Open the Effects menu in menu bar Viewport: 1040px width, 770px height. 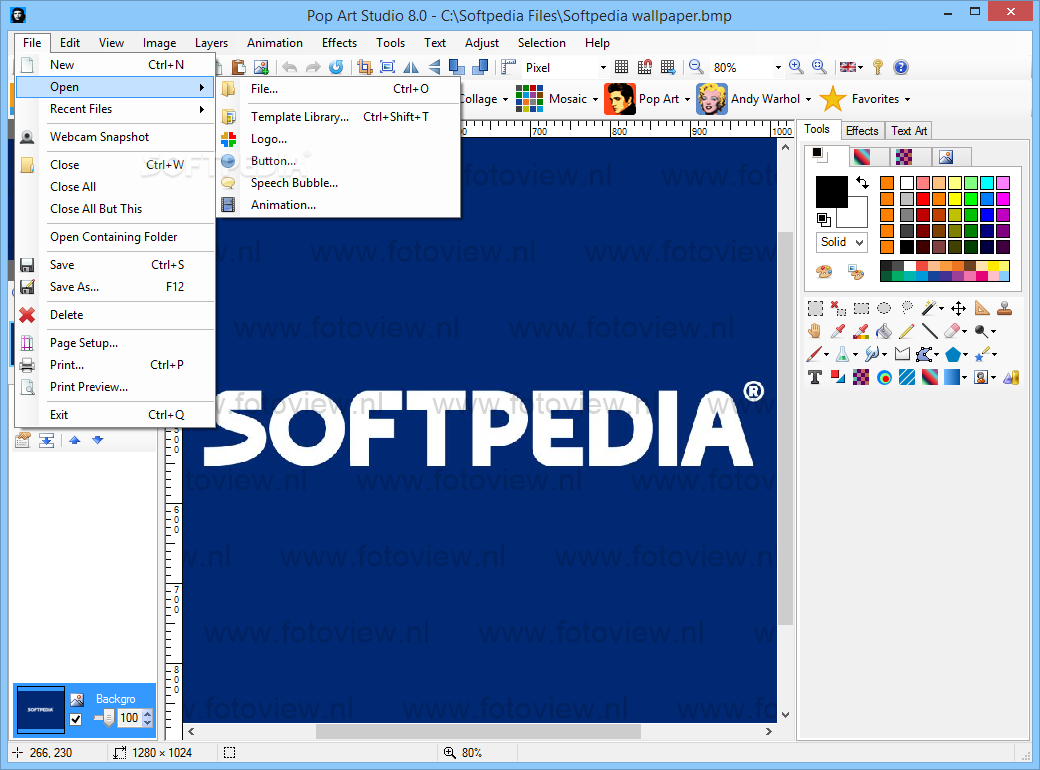click(339, 42)
